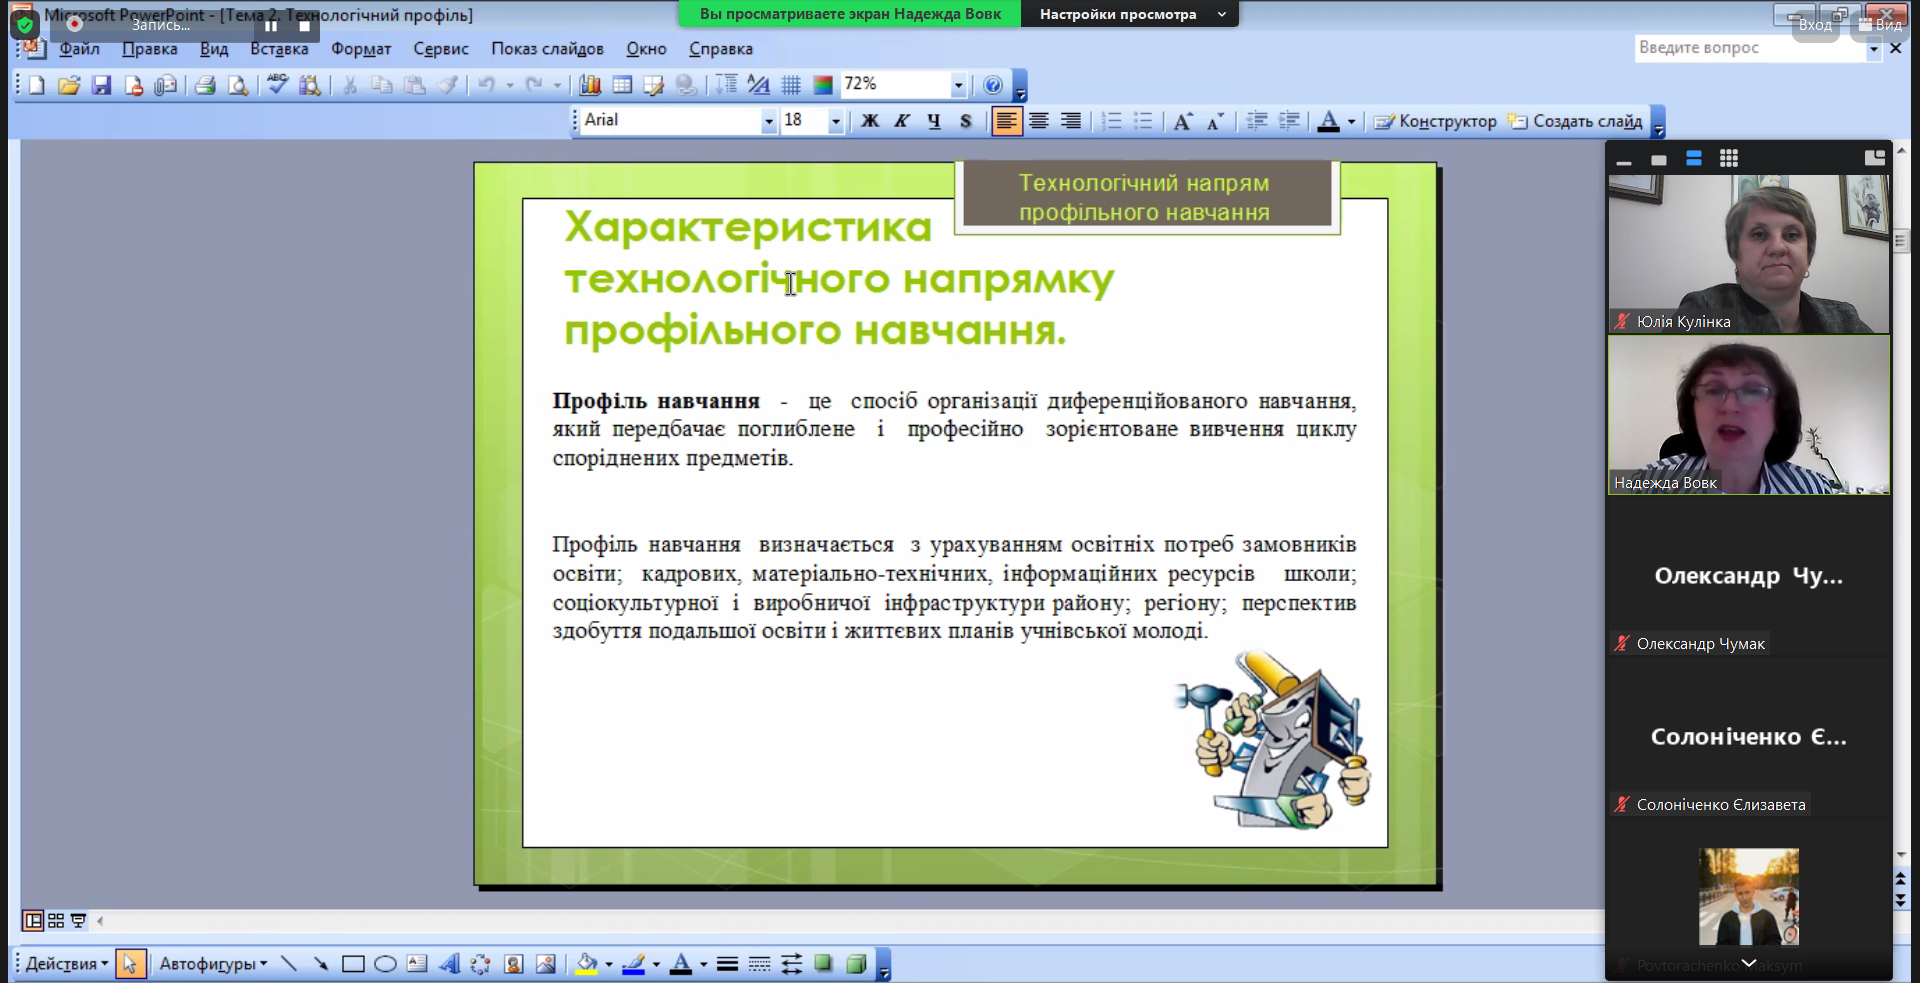Toggle bulleted list
The height and width of the screenshot is (983, 1920).
(1143, 121)
